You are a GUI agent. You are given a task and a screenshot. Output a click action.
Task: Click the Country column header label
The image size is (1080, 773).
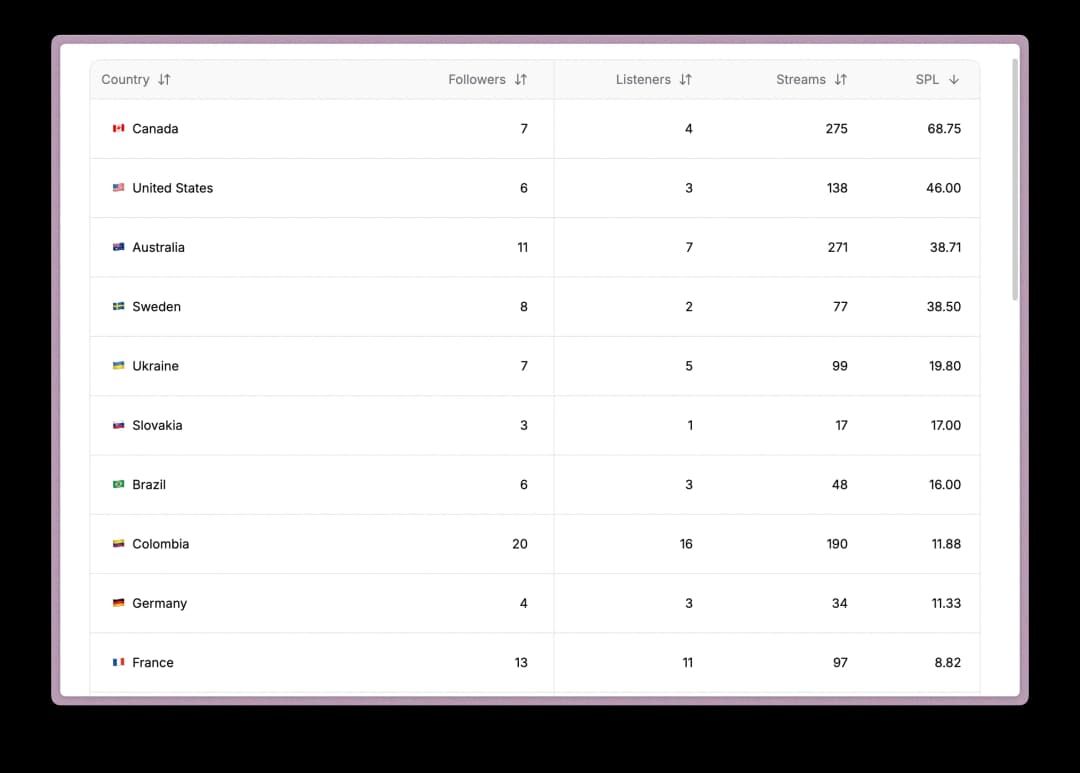(x=125, y=80)
